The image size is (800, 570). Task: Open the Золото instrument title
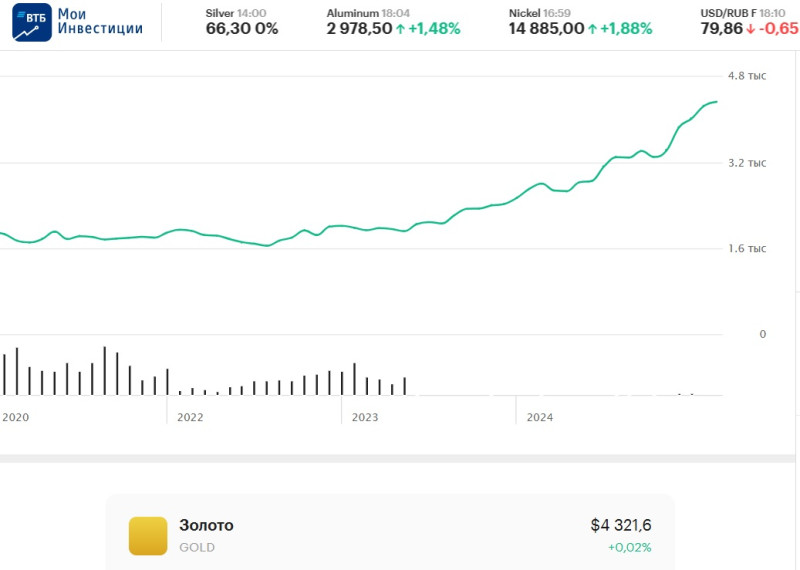206,525
